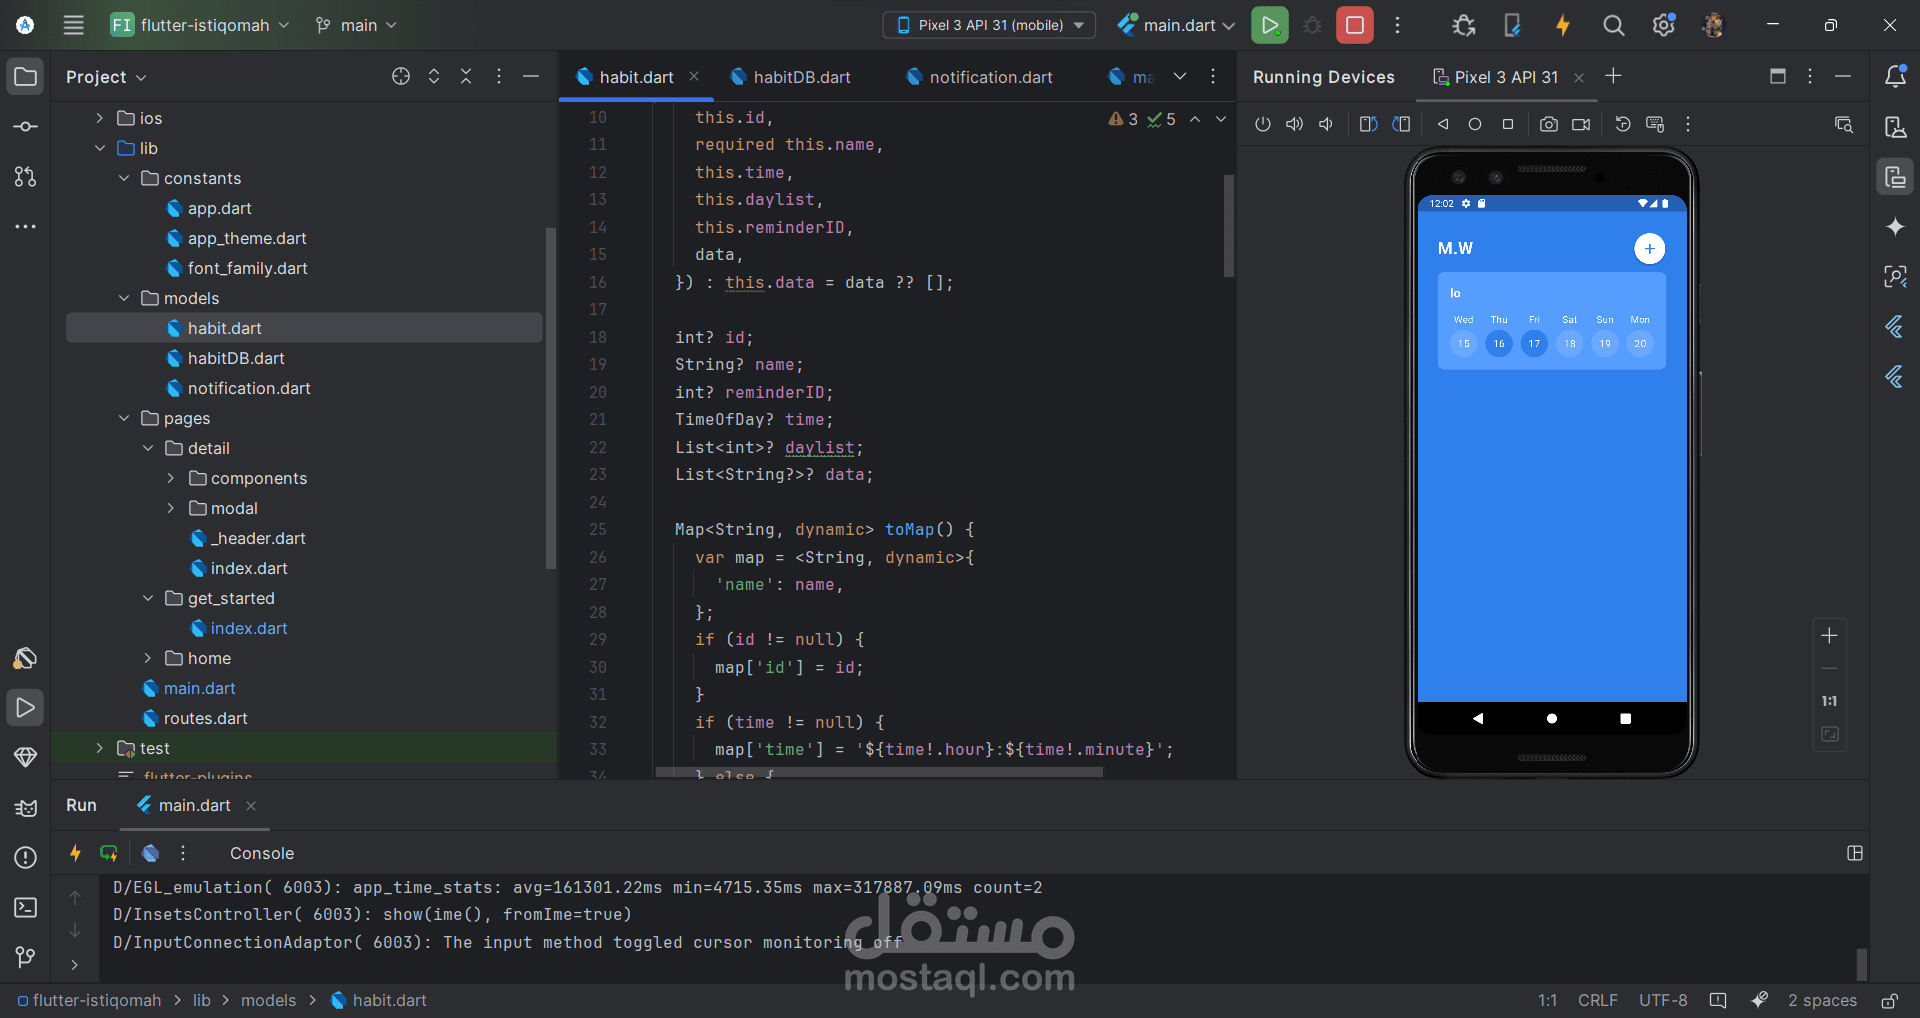Open IDE settings gear icon

pos(1664,25)
